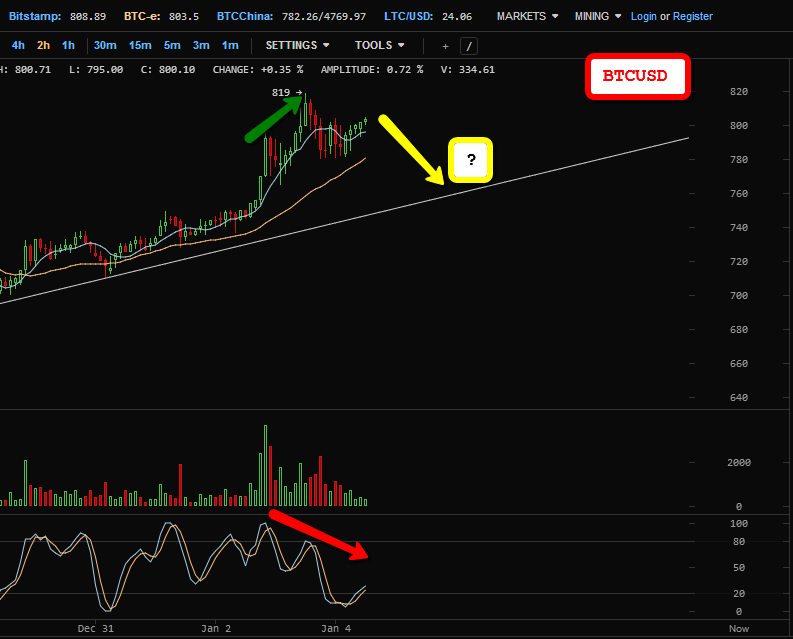This screenshot has height=639, width=793.
Task: Click the L: 795.00 low value
Action: click(x=96, y=70)
